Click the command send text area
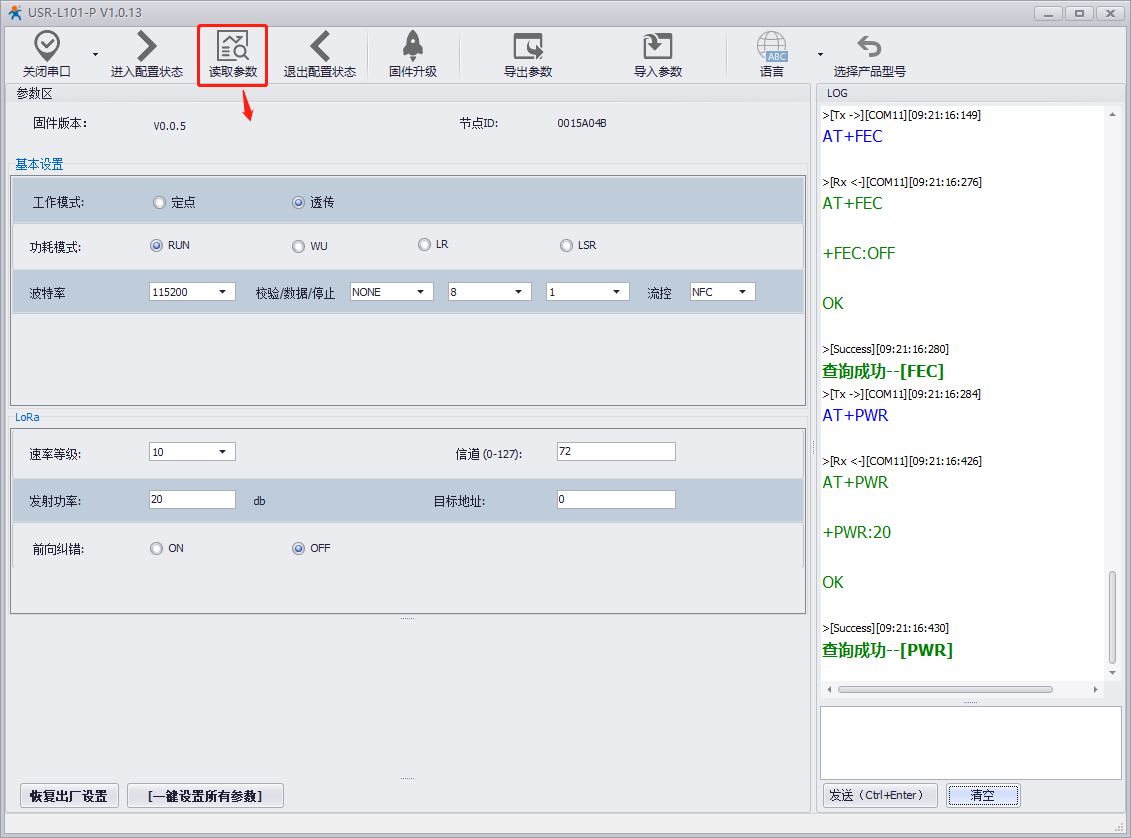 coord(970,742)
